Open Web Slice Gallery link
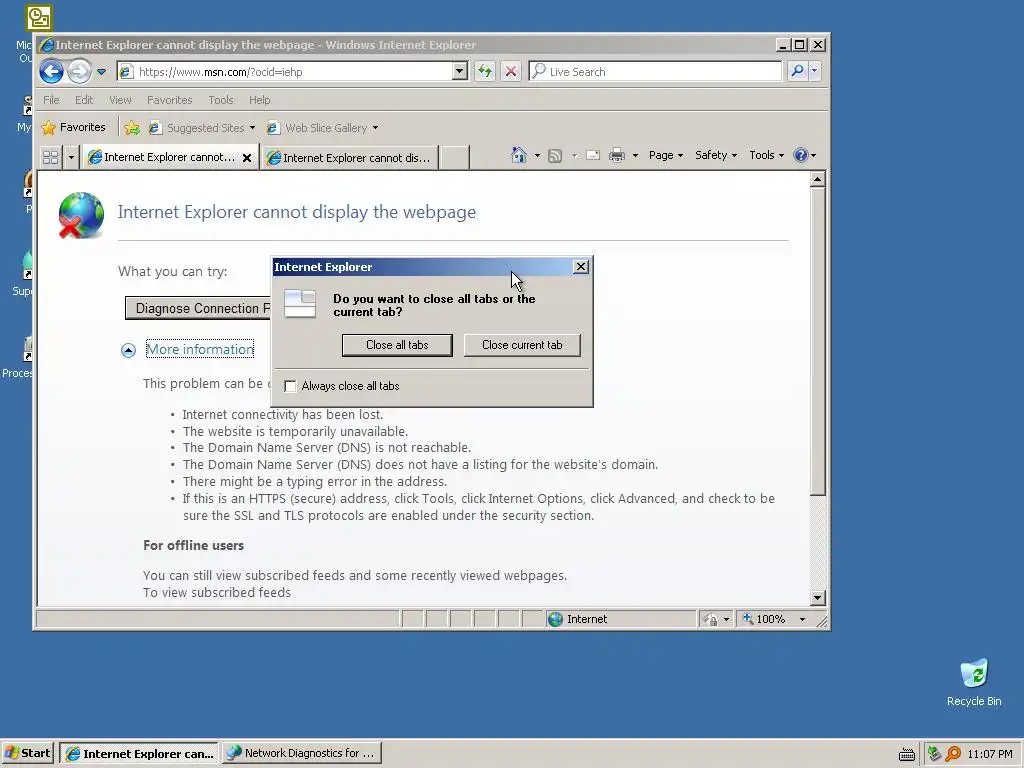 click(322, 128)
